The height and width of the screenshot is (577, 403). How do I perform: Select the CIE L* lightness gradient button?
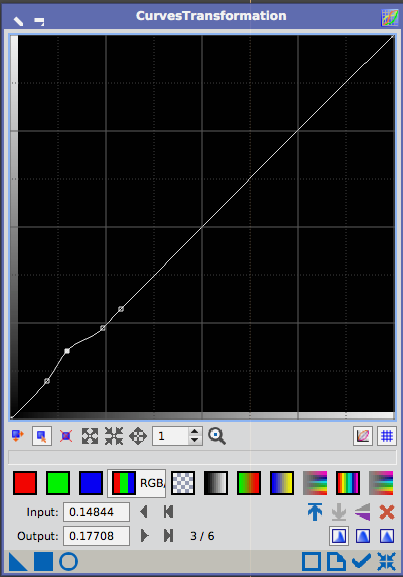tap(216, 483)
